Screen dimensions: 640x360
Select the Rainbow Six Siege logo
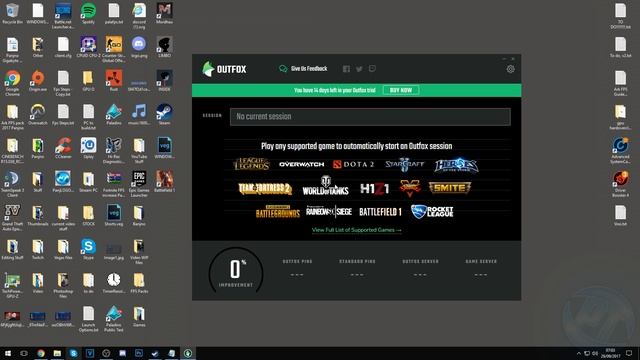329,211
